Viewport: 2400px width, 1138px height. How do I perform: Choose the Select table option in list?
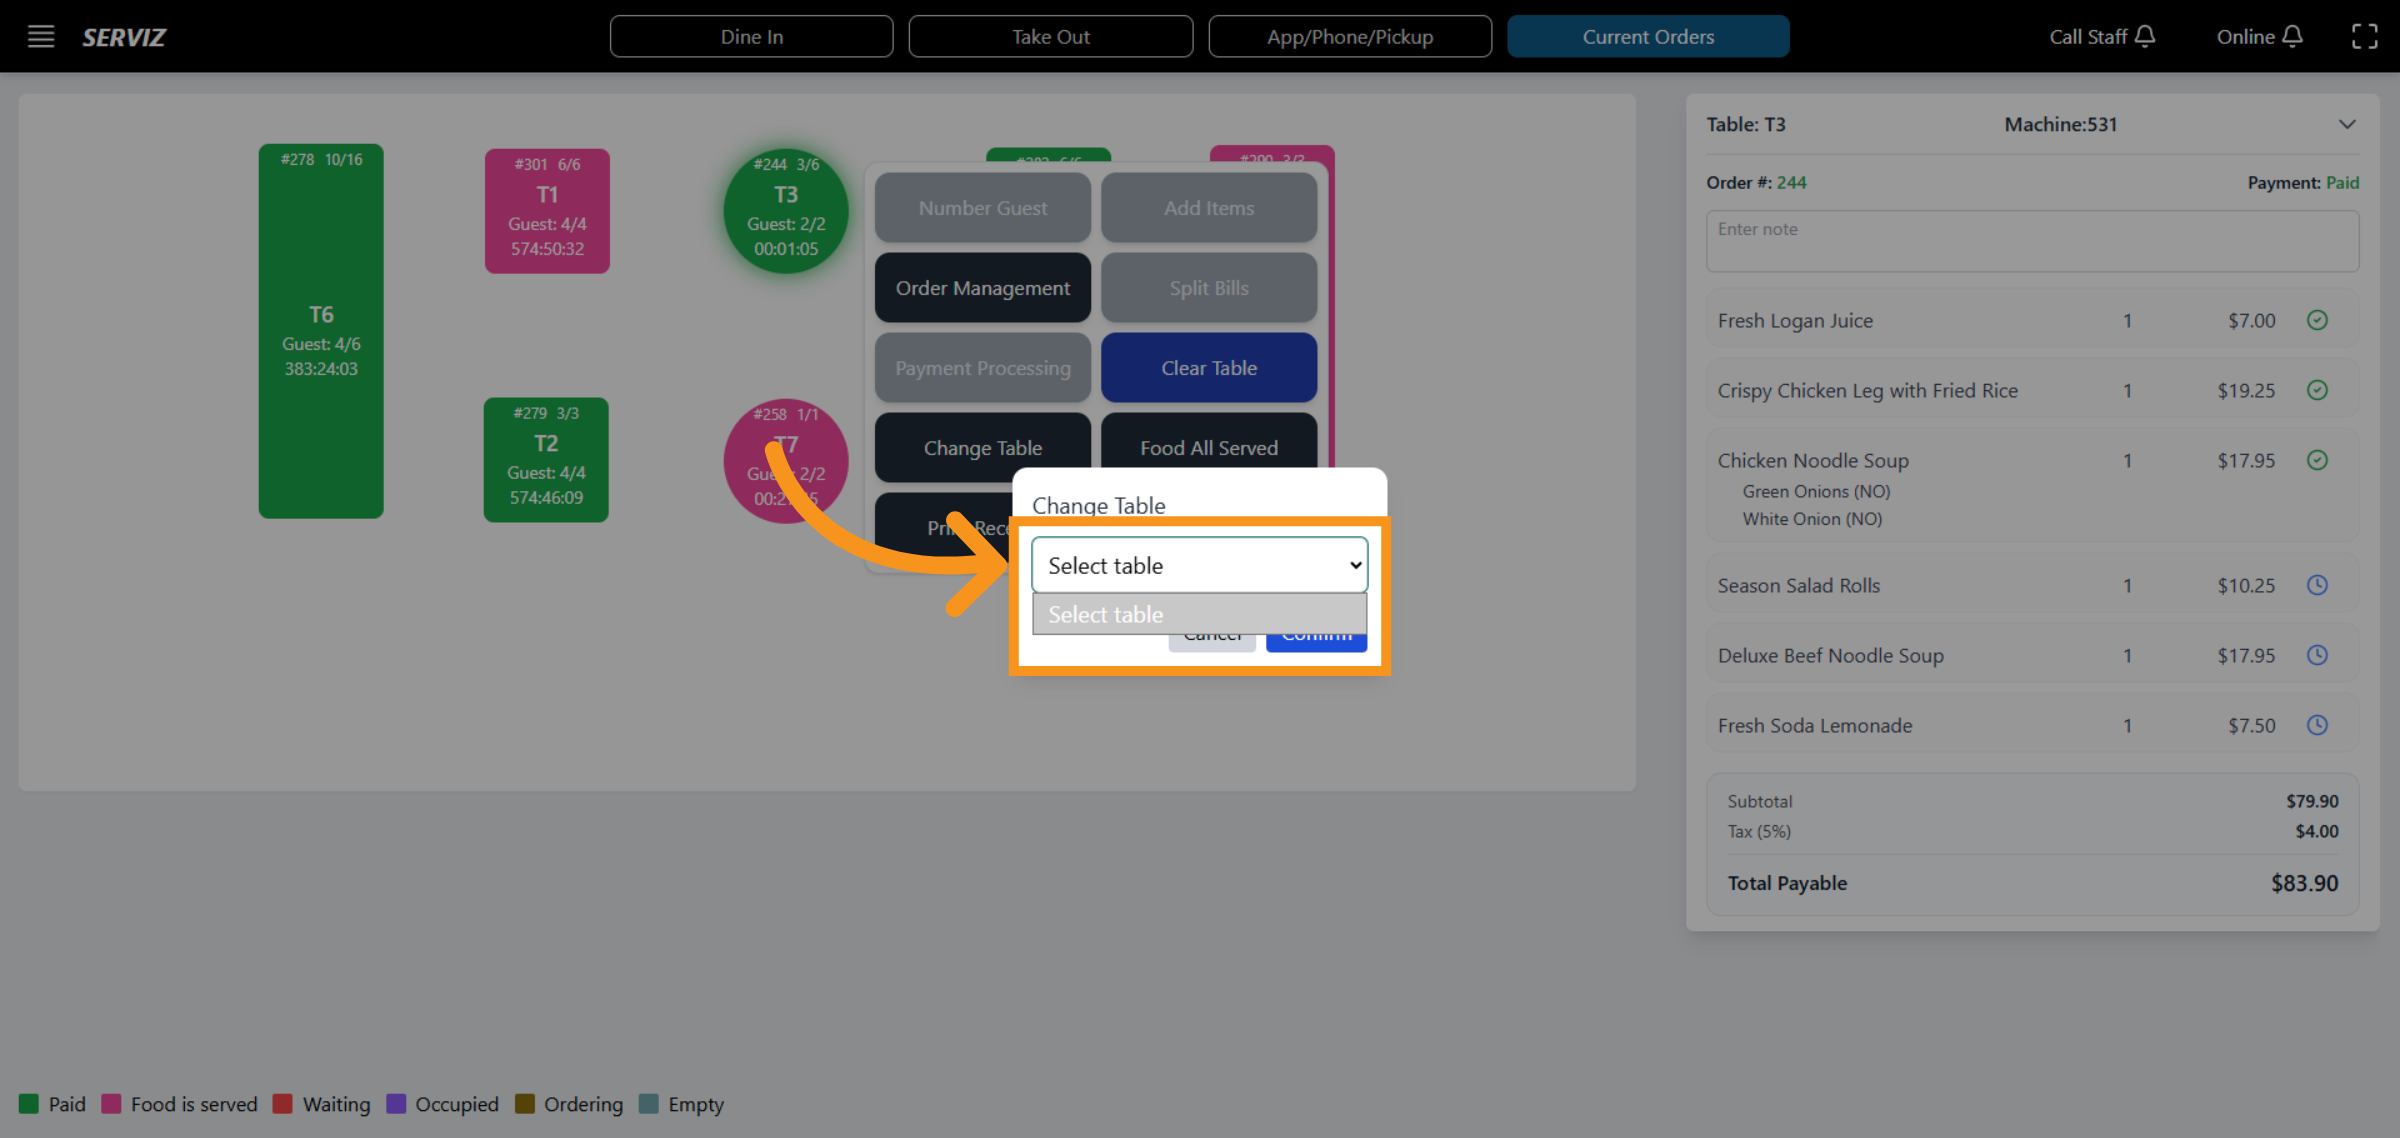coord(1199,614)
